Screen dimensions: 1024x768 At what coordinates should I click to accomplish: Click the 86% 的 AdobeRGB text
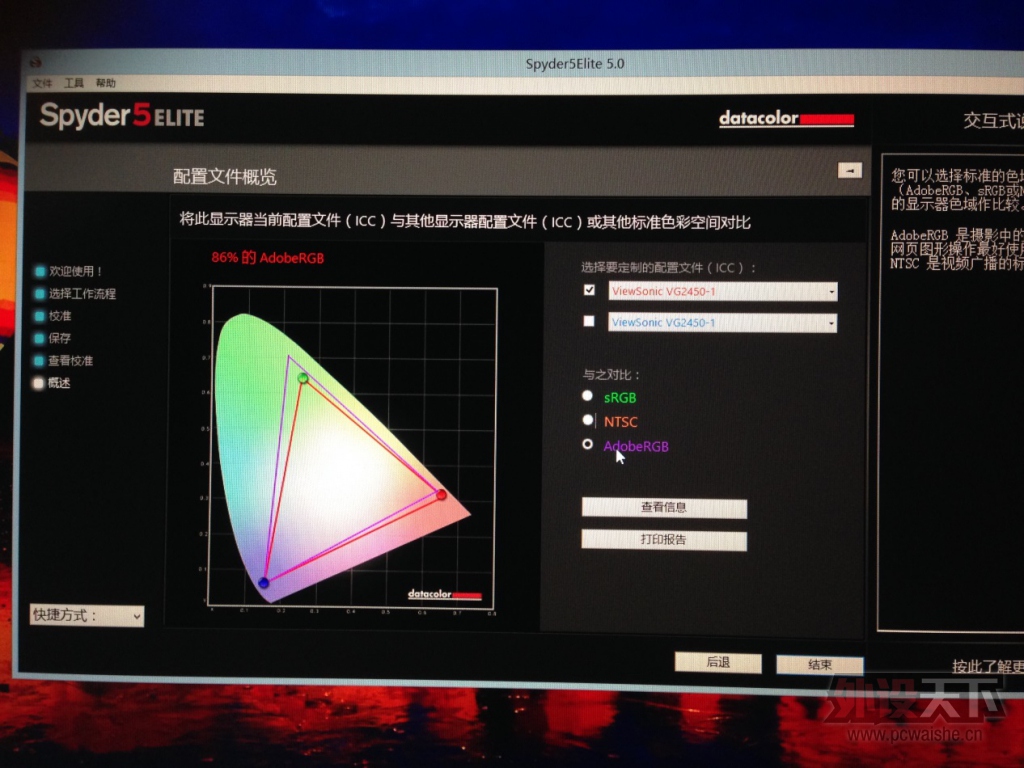pos(268,258)
